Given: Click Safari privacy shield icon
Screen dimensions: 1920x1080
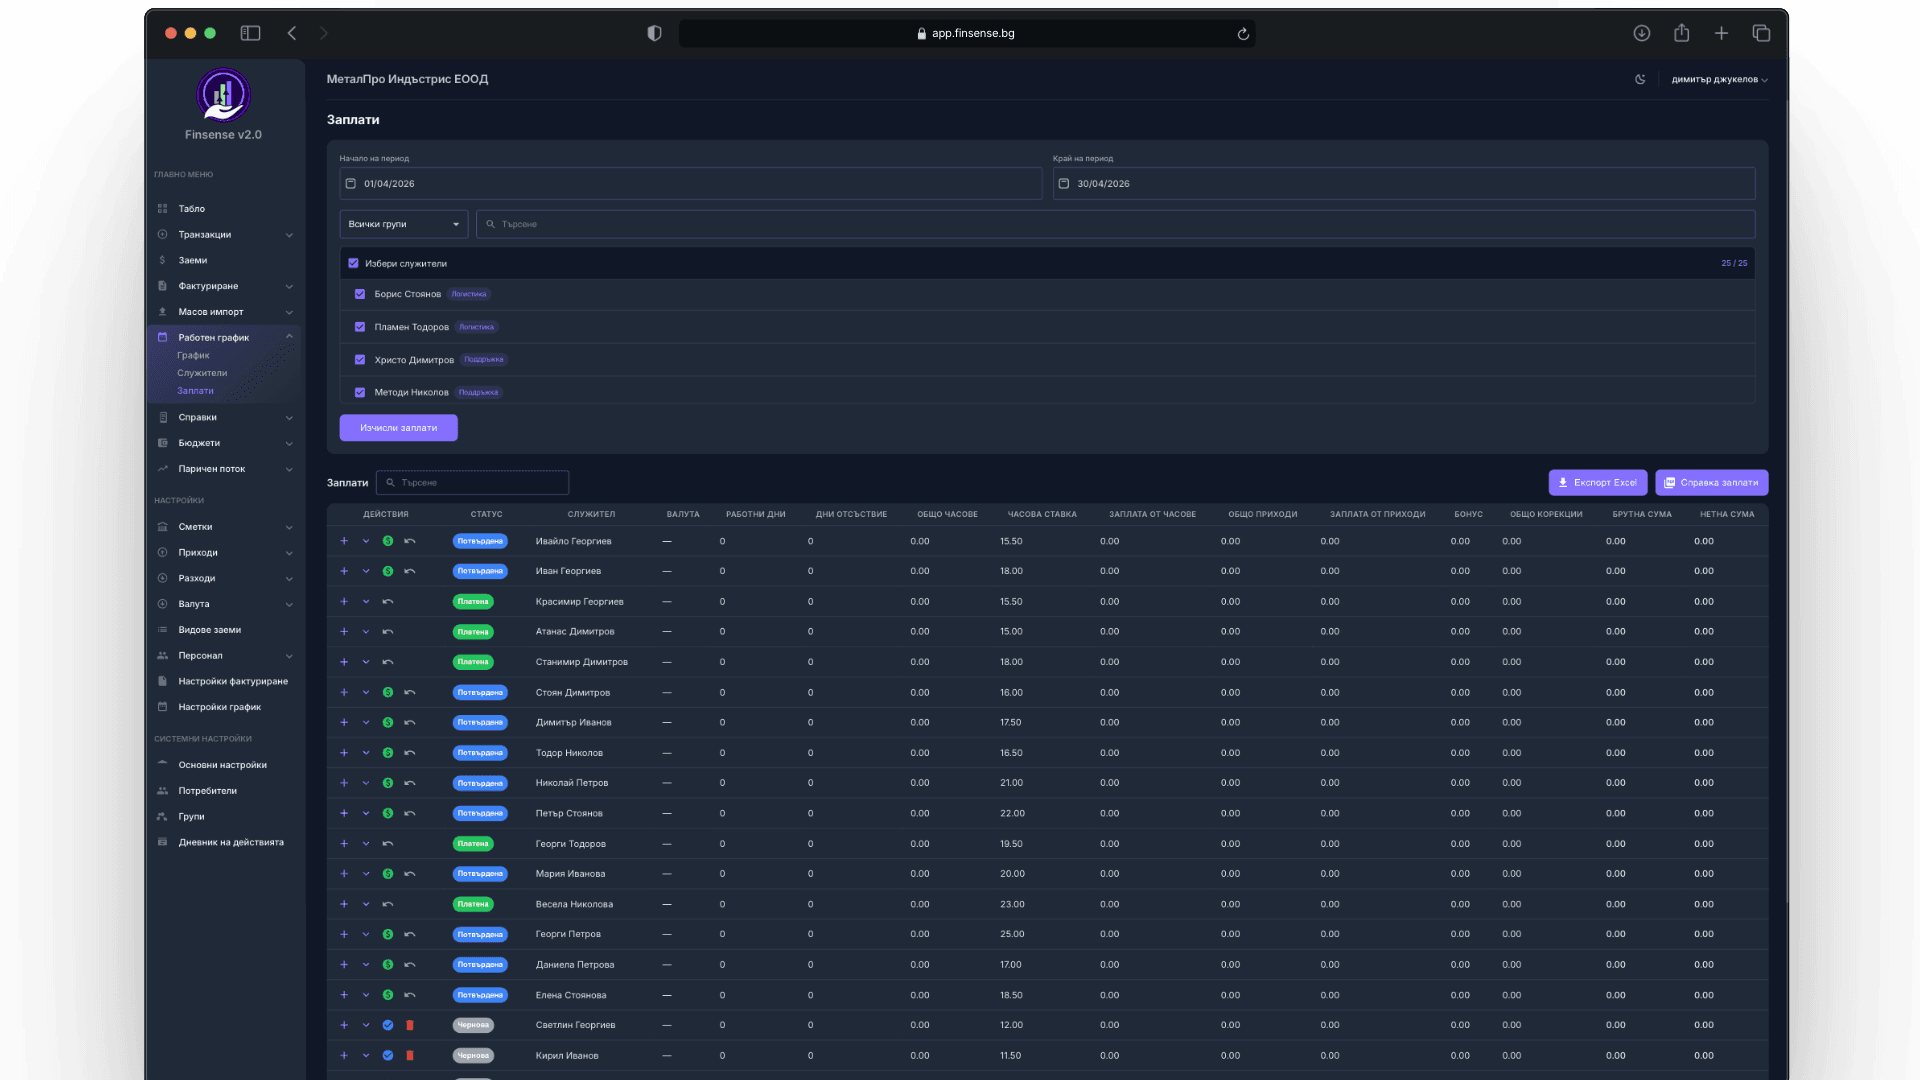Looking at the screenshot, I should click(654, 33).
